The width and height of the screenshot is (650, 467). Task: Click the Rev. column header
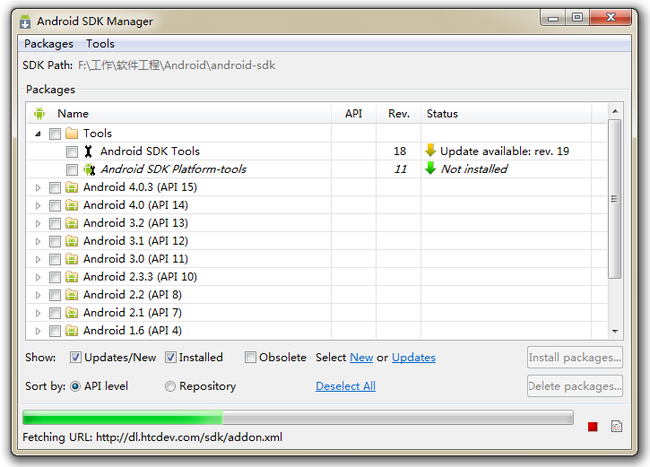point(399,113)
